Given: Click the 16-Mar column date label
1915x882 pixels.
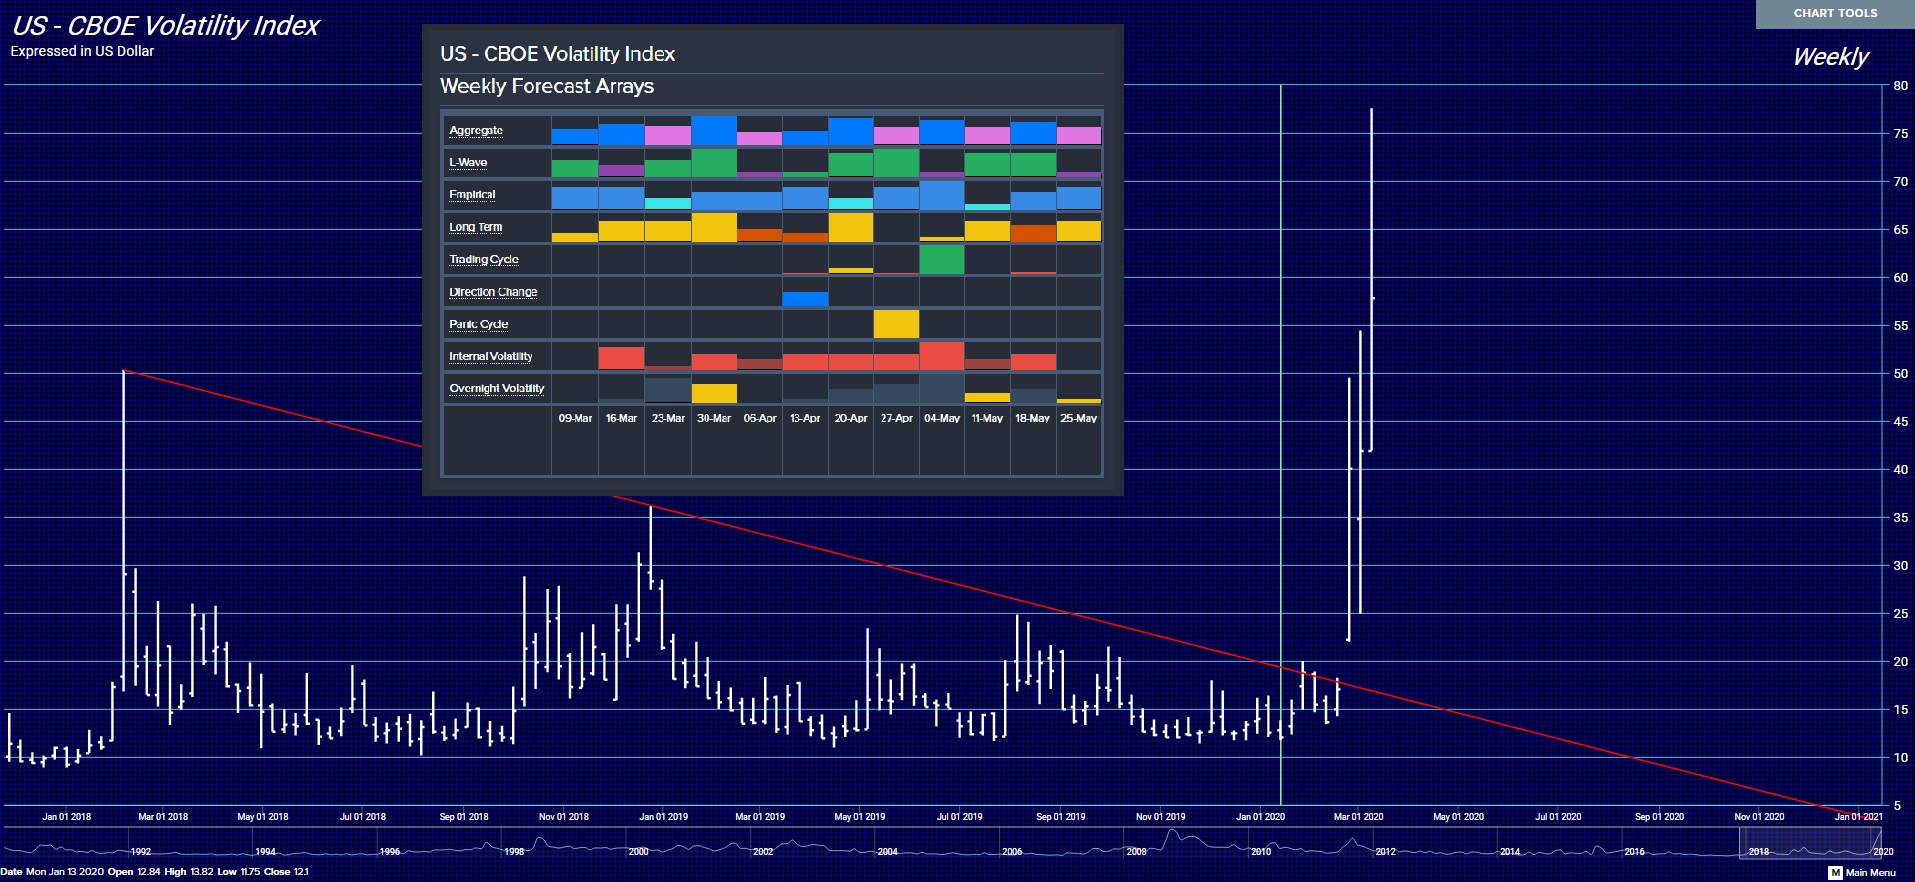Looking at the screenshot, I should [621, 418].
